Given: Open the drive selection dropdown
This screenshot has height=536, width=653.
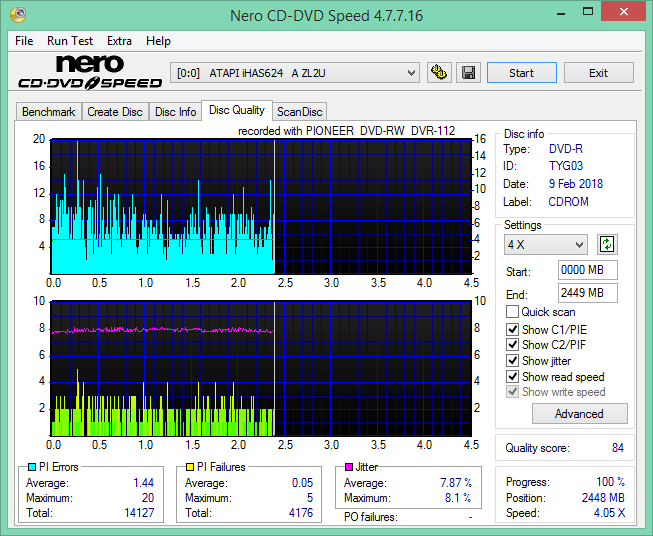Looking at the screenshot, I should pos(295,73).
